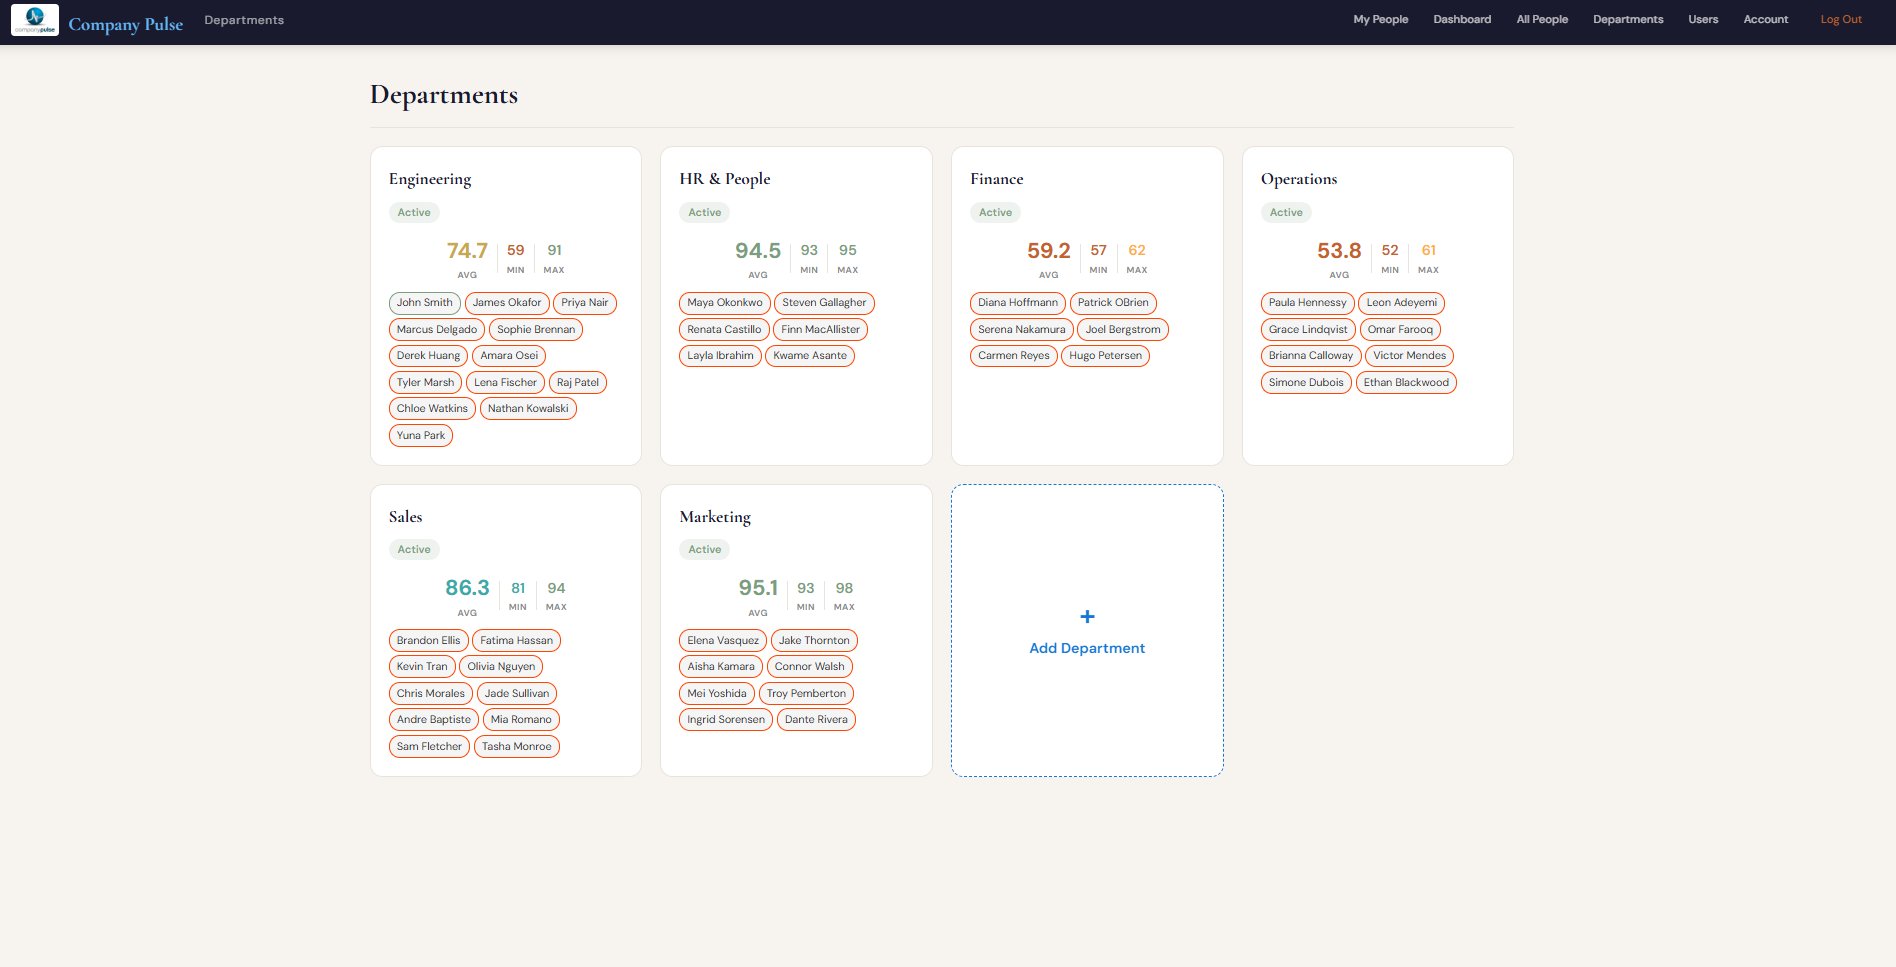
Task: Open Tasha Monroe from Sales members
Action: [516, 747]
